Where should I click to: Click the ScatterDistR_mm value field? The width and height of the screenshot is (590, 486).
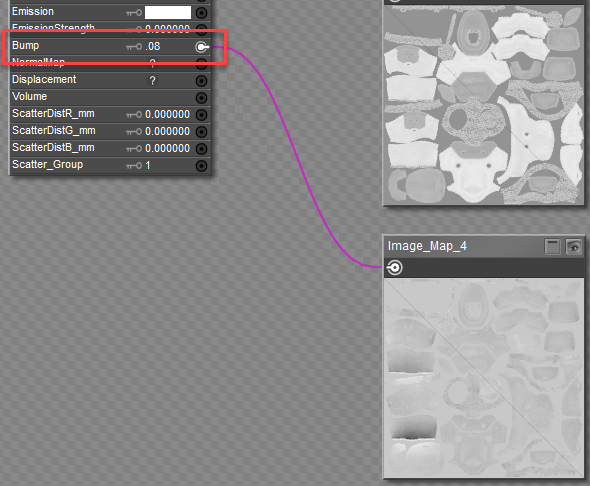(x=167, y=114)
